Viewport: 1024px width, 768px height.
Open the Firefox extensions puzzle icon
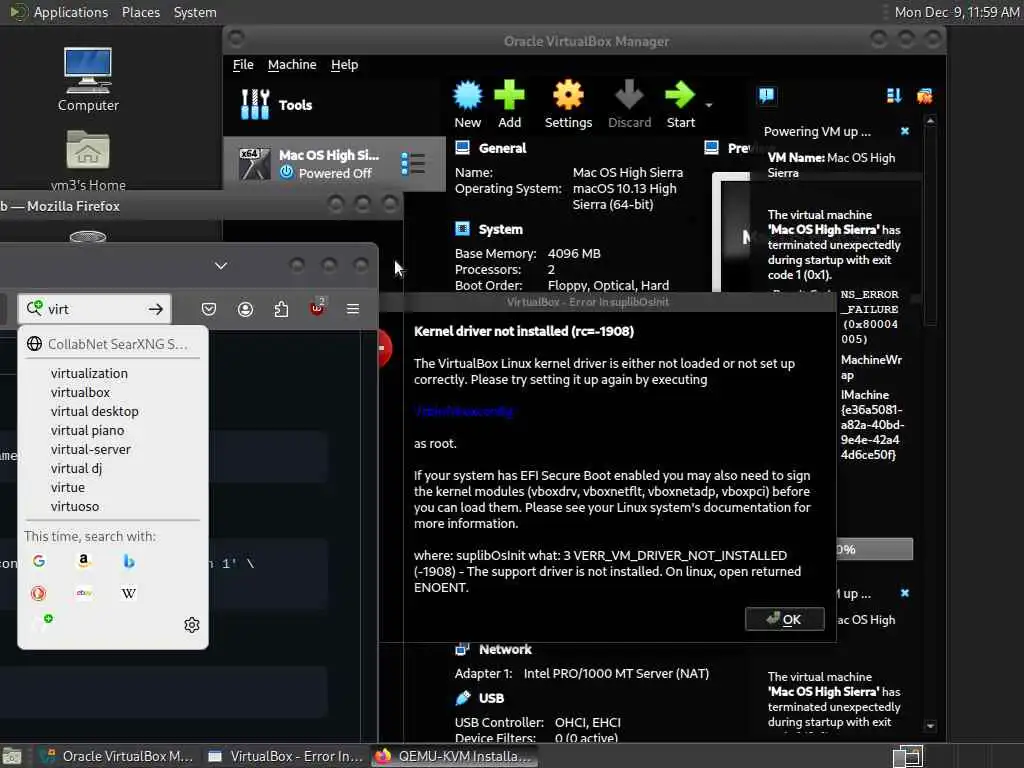click(281, 309)
